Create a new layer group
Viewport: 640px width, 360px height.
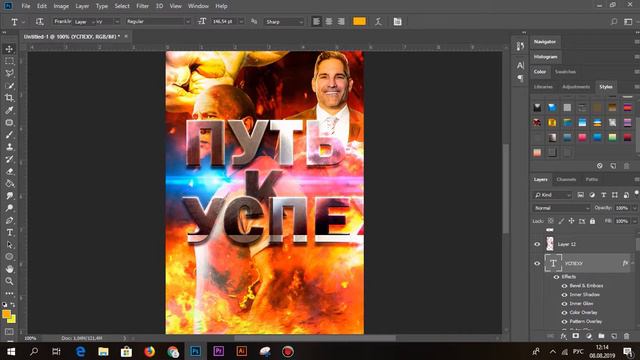(601, 336)
